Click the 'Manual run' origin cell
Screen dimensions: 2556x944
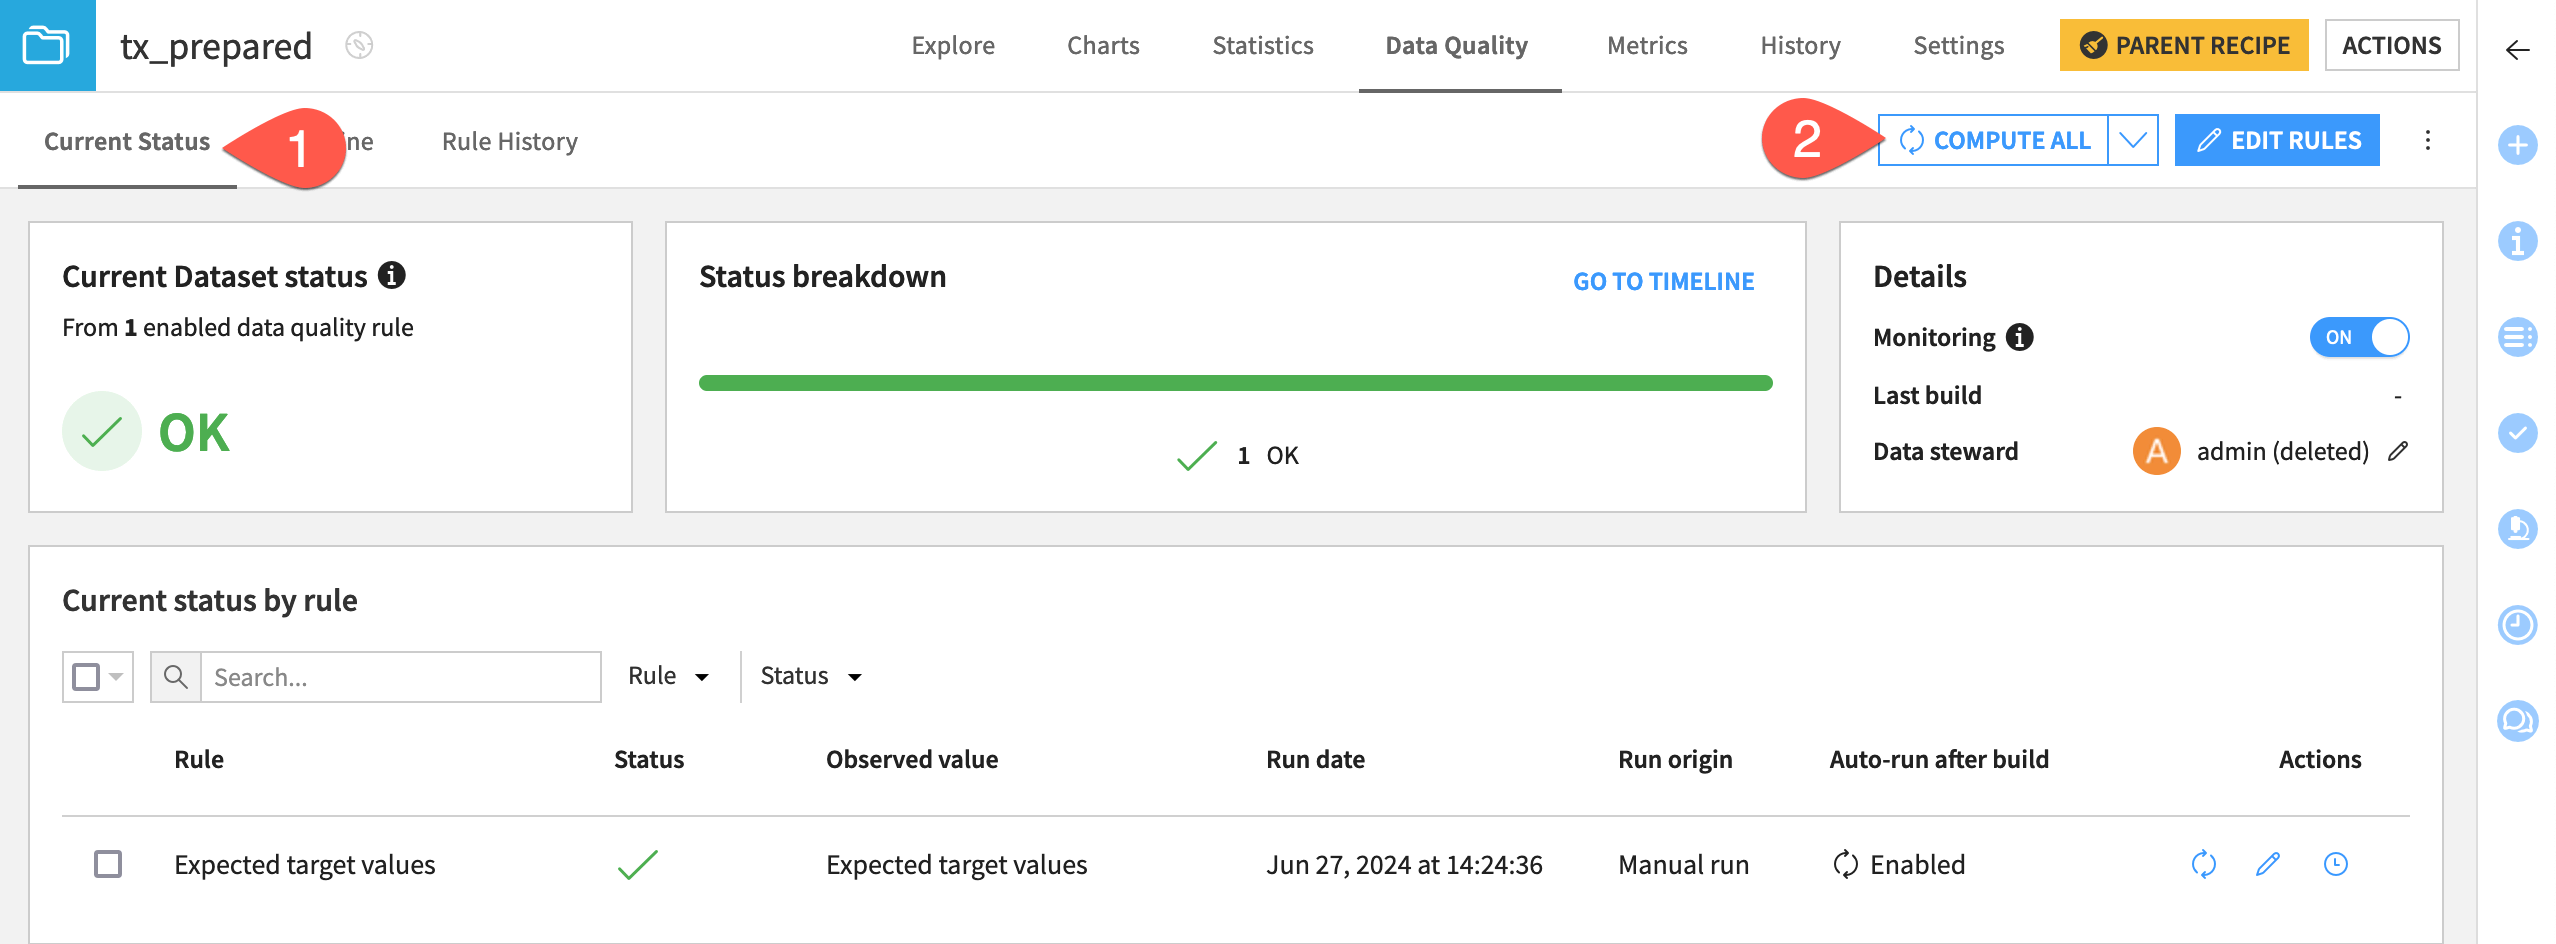pos(1683,864)
